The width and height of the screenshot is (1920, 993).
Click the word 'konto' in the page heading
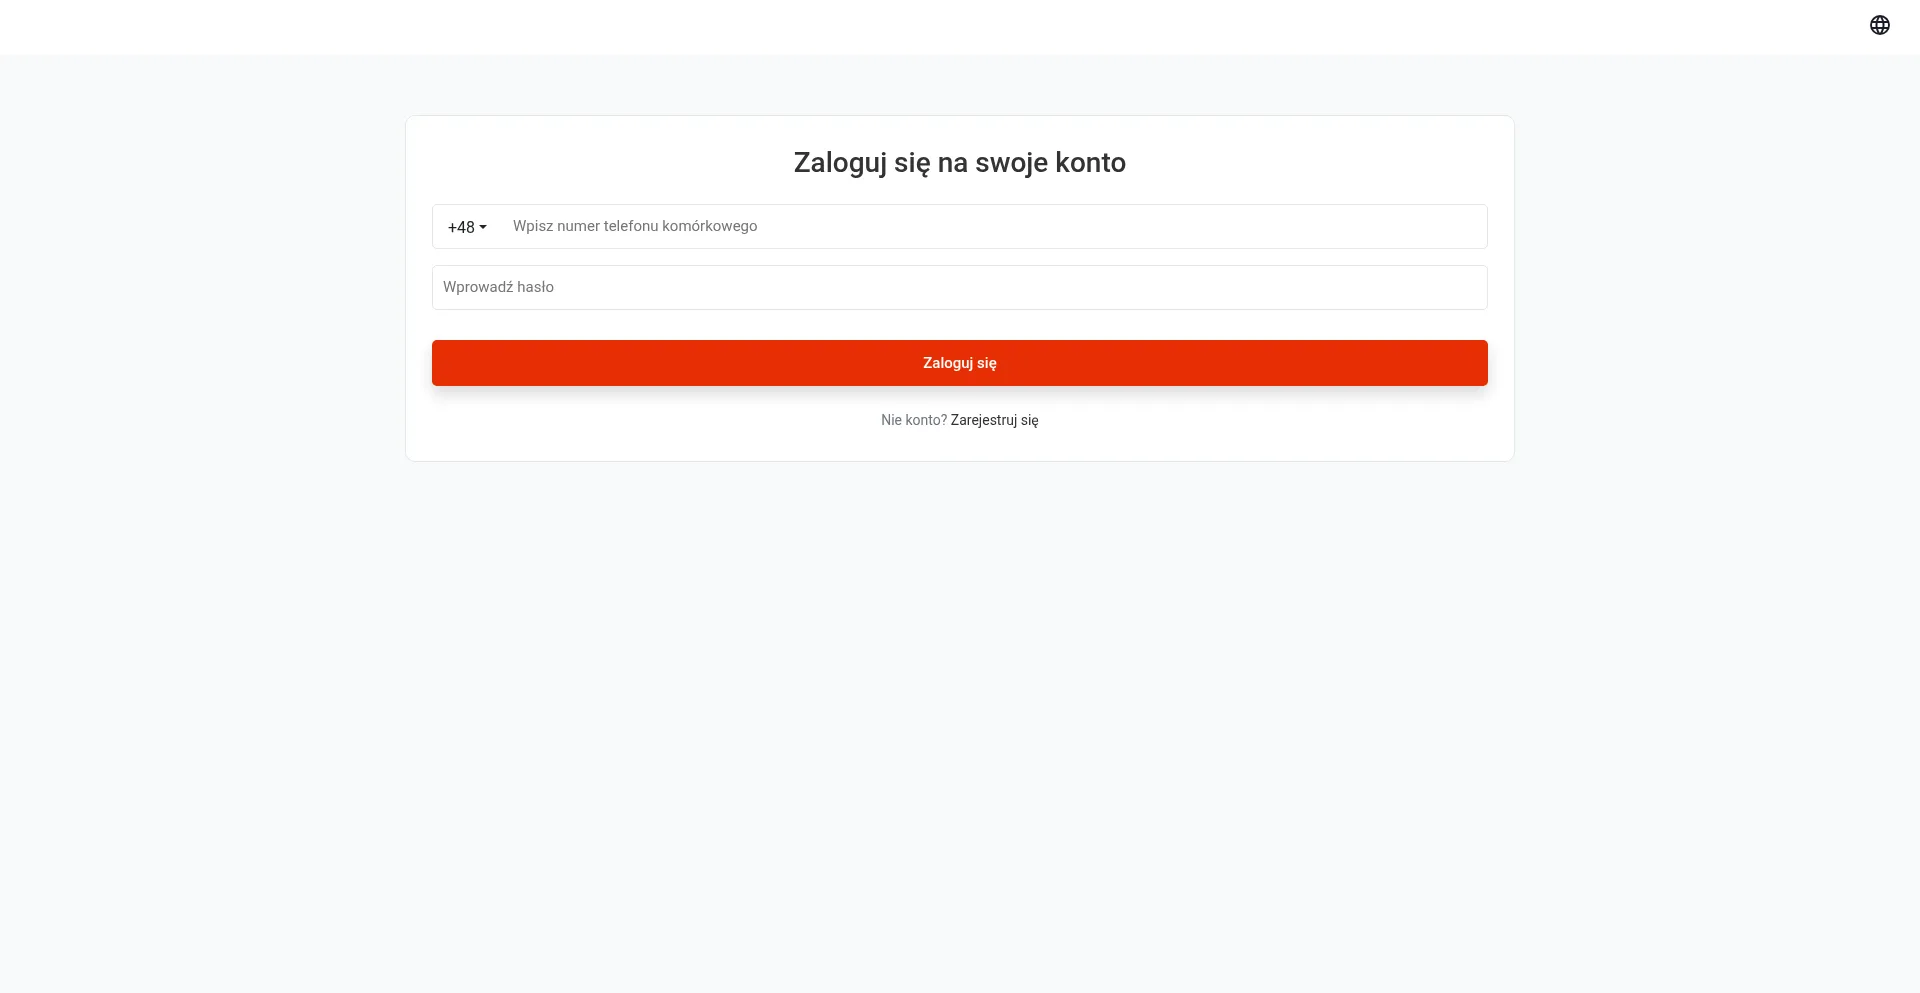click(1090, 162)
